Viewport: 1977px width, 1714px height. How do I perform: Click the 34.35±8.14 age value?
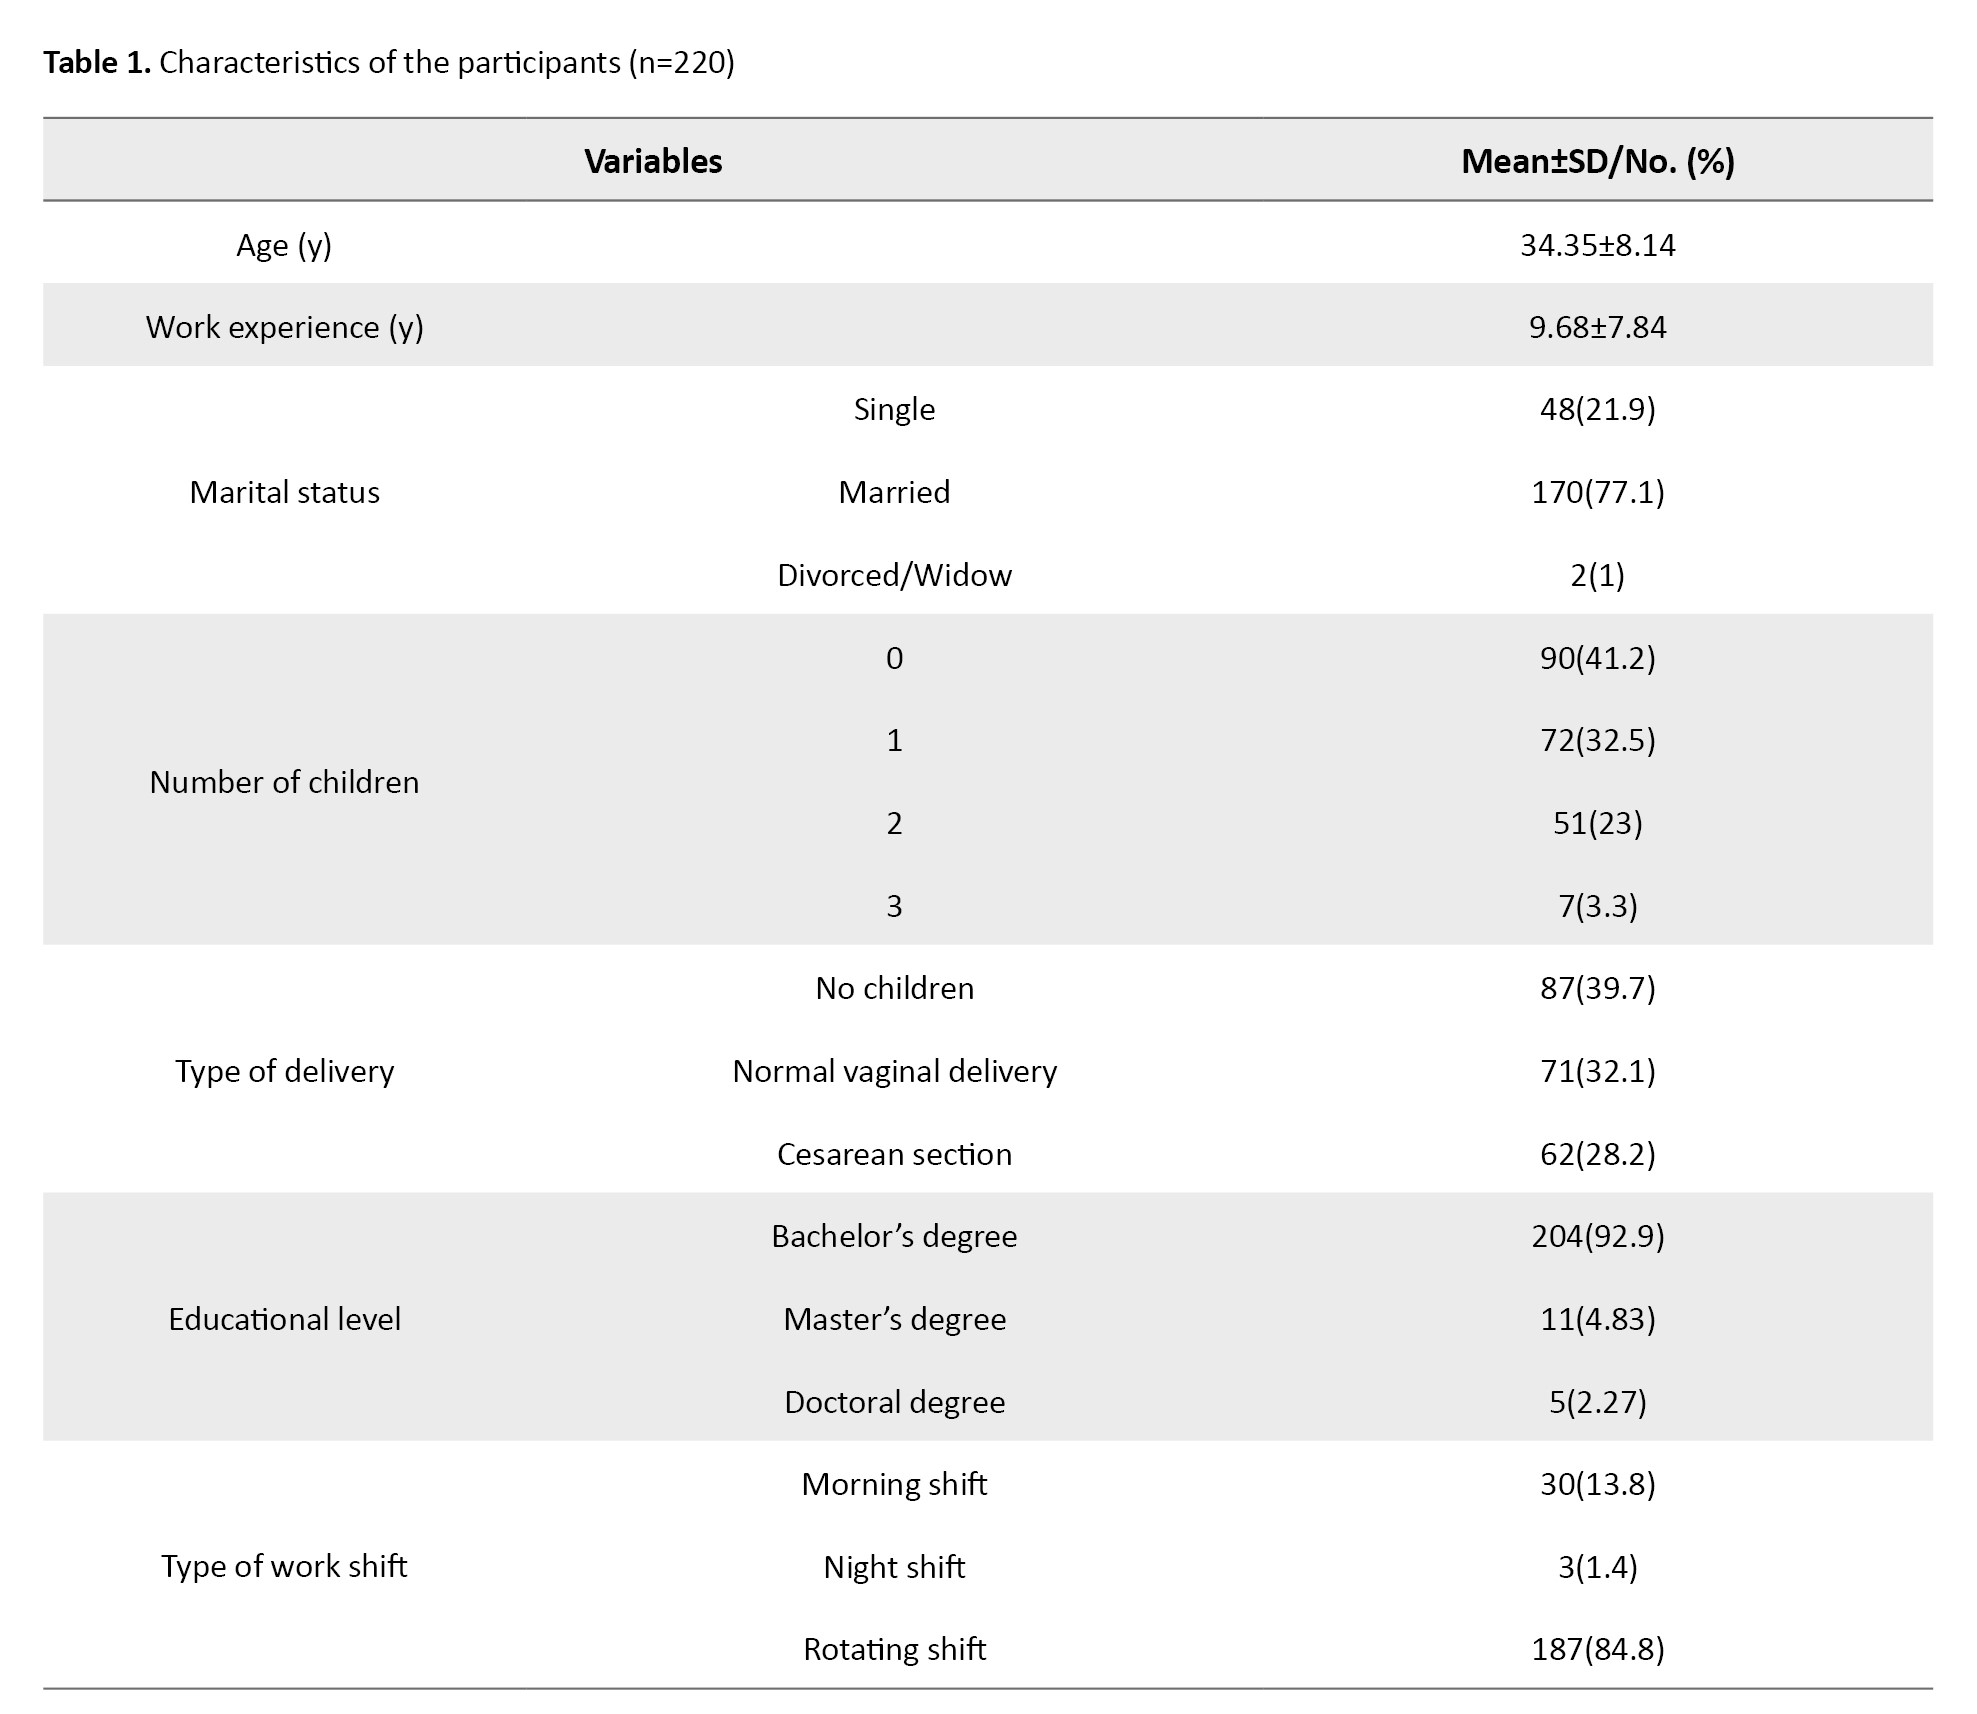point(1597,245)
